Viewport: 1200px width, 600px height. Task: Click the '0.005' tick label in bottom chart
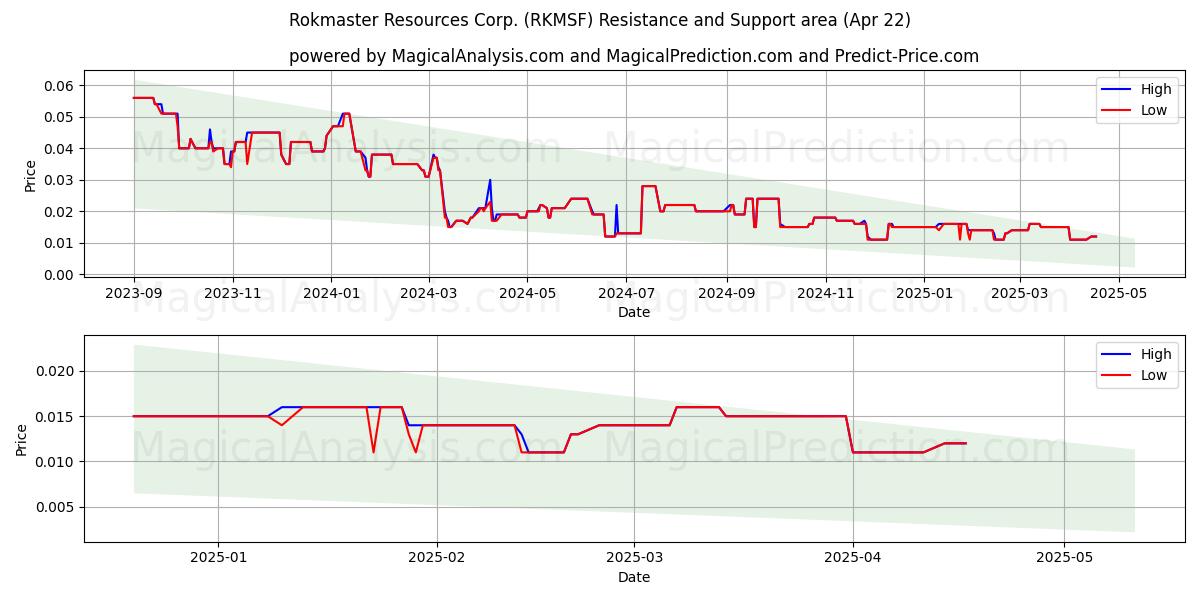(57, 507)
